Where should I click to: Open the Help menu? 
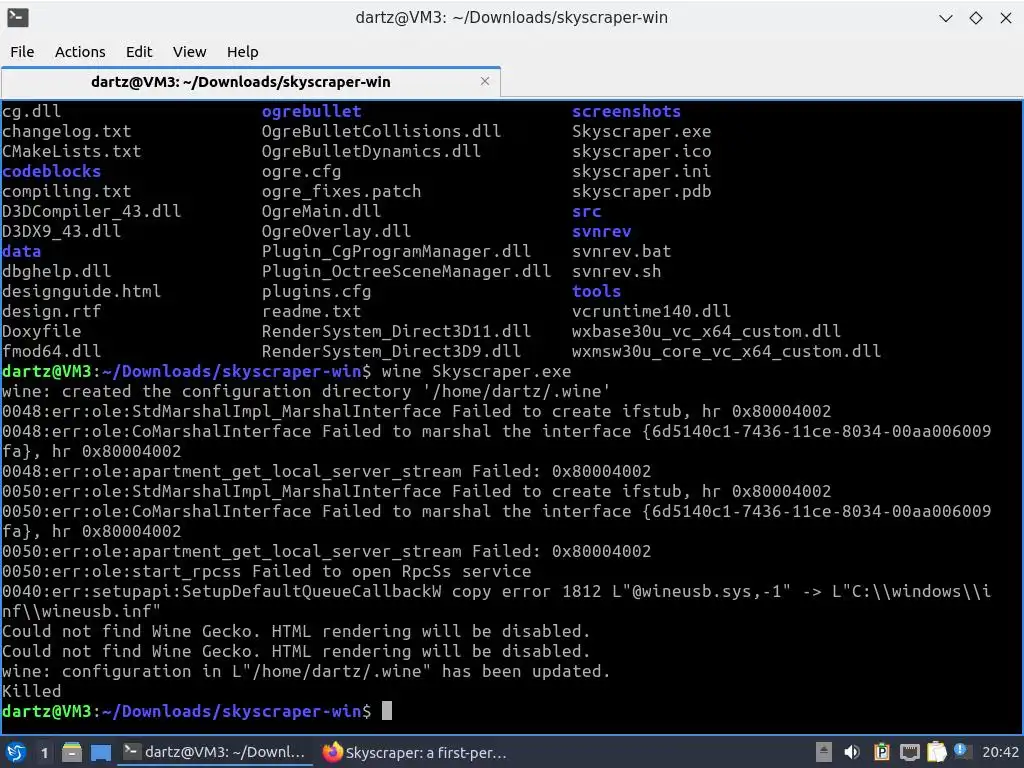pos(242,52)
